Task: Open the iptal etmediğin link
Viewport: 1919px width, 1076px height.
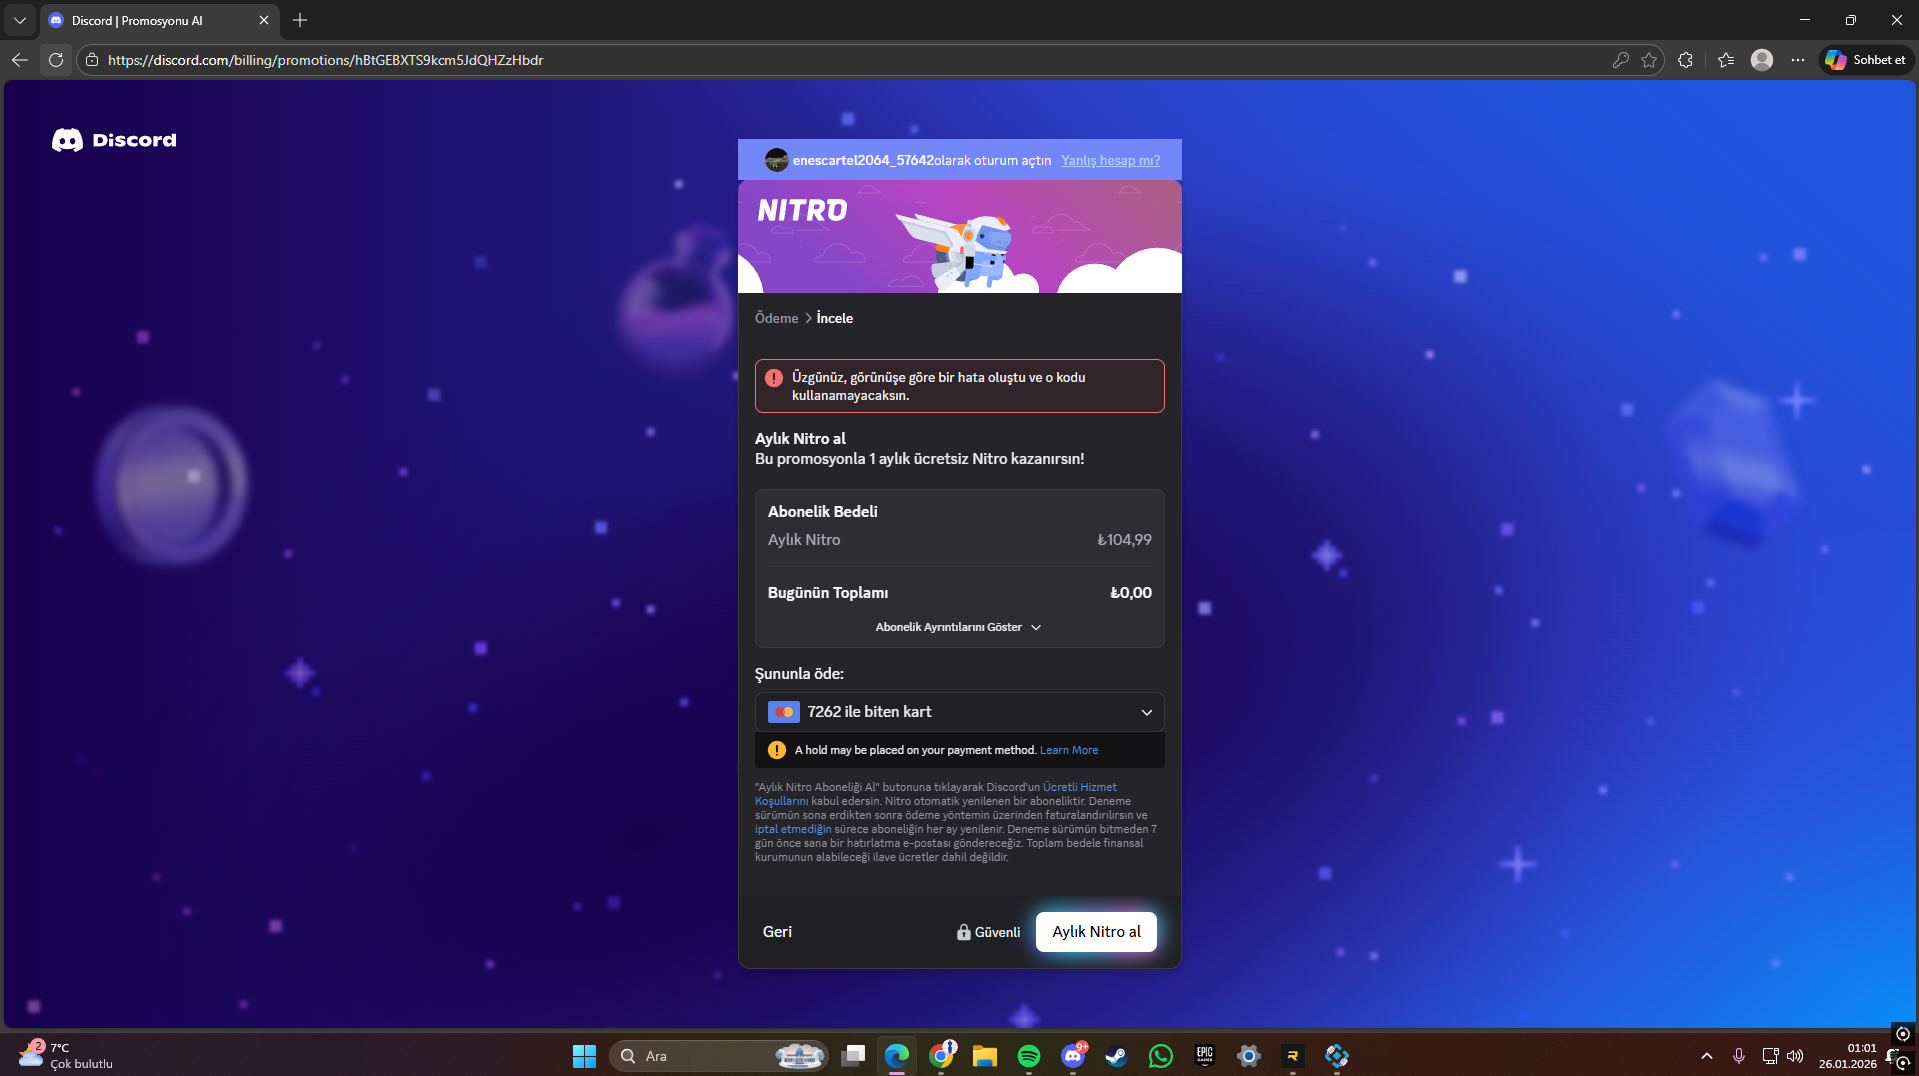Action: (x=793, y=829)
